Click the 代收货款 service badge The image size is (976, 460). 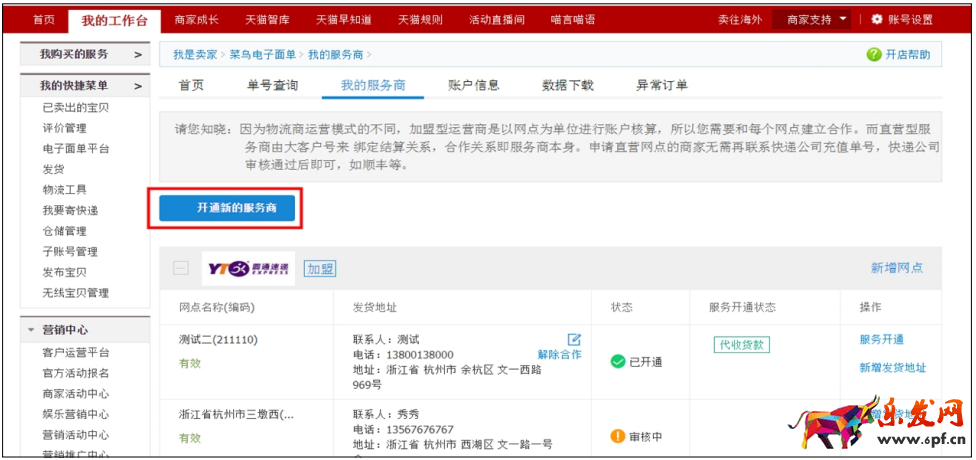coord(741,345)
